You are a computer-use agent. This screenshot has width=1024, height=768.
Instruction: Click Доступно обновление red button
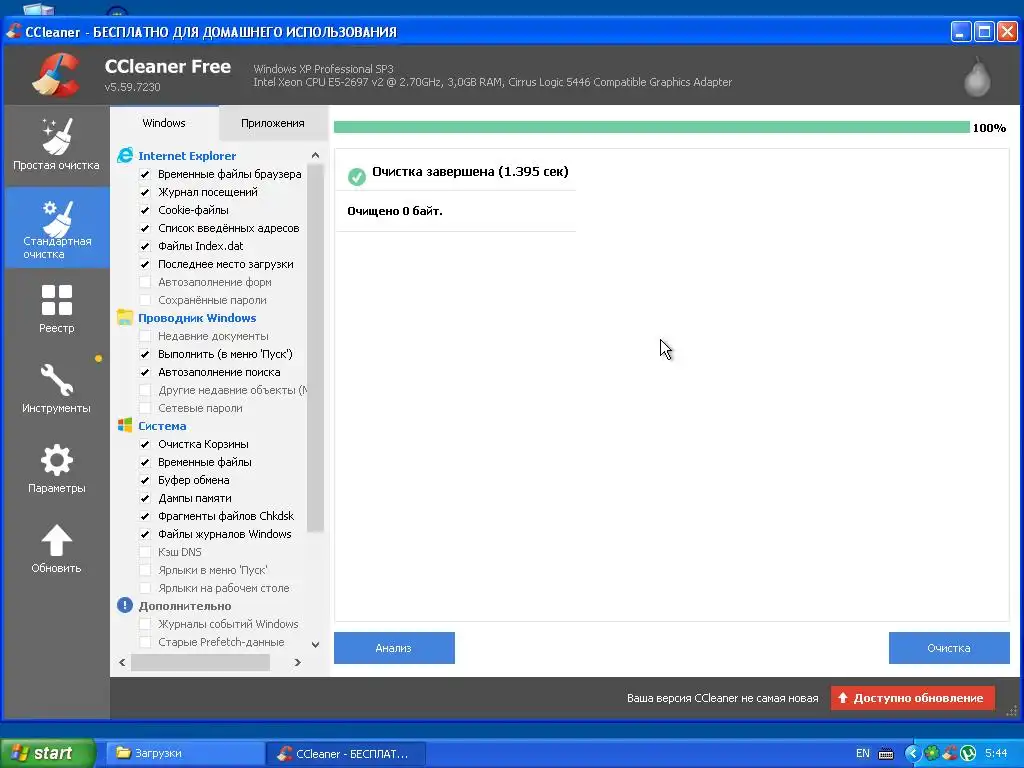[x=912, y=698]
